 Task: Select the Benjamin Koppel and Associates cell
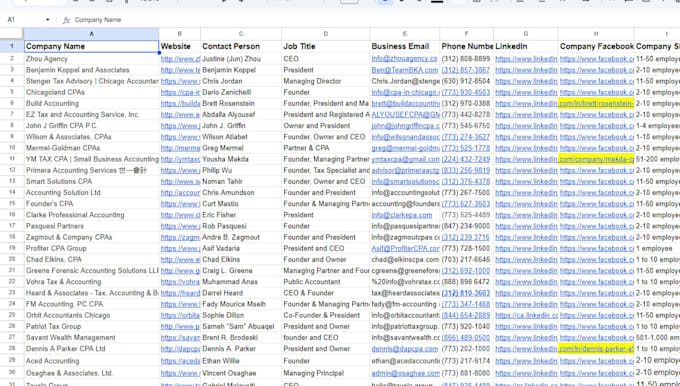click(x=91, y=70)
